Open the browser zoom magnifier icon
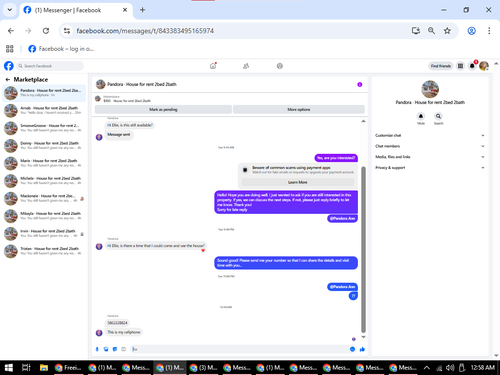This screenshot has width=500, height=375. [x=431, y=31]
